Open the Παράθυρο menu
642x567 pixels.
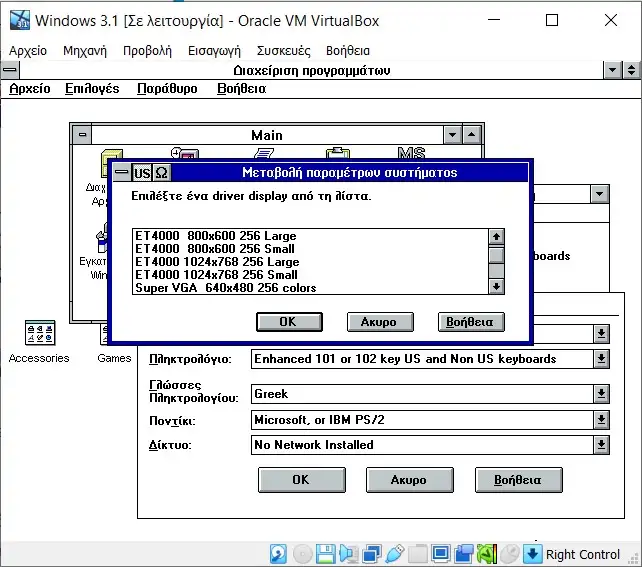[x=167, y=88]
